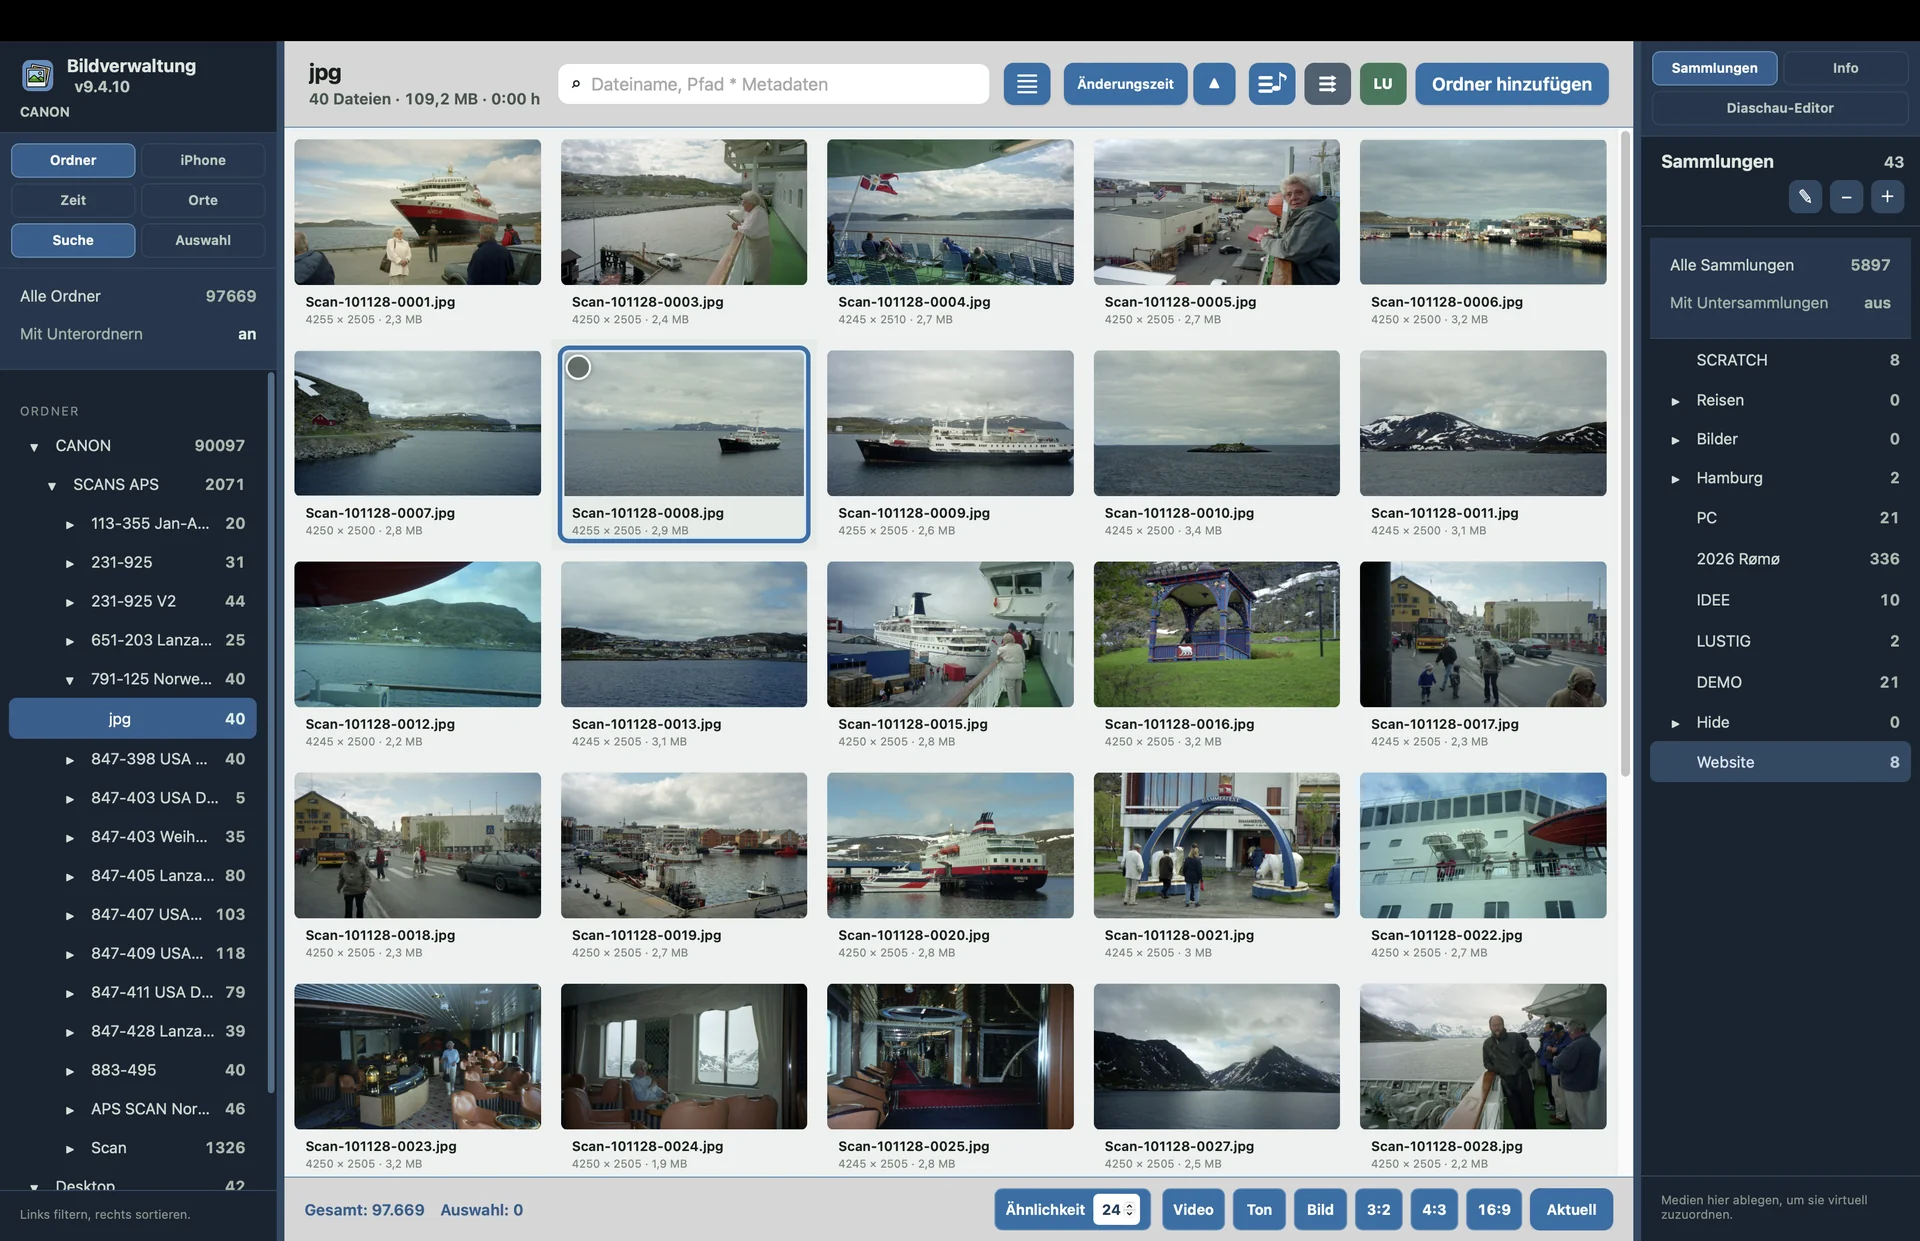The image size is (1920, 1241).
Task: Collapse the CANON folder tree
Action: (34, 447)
